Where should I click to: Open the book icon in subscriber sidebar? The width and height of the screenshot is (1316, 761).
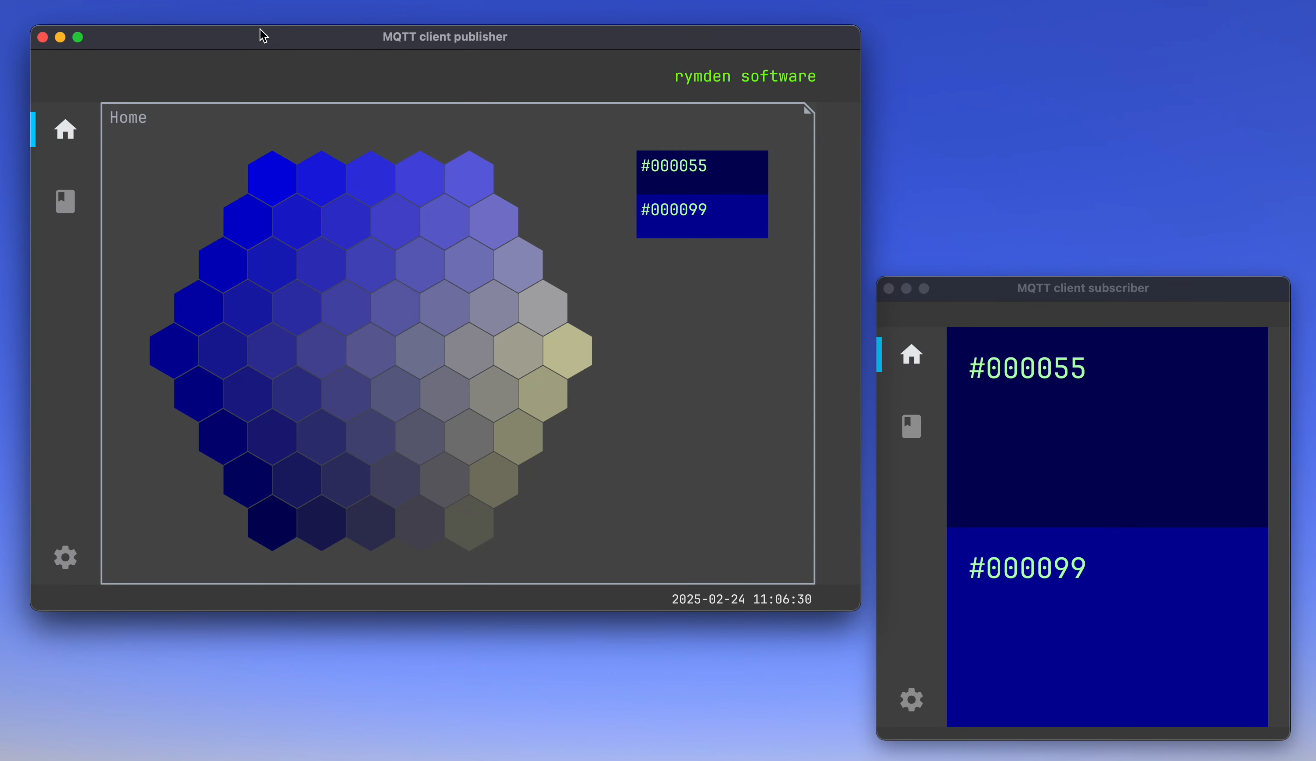click(911, 427)
